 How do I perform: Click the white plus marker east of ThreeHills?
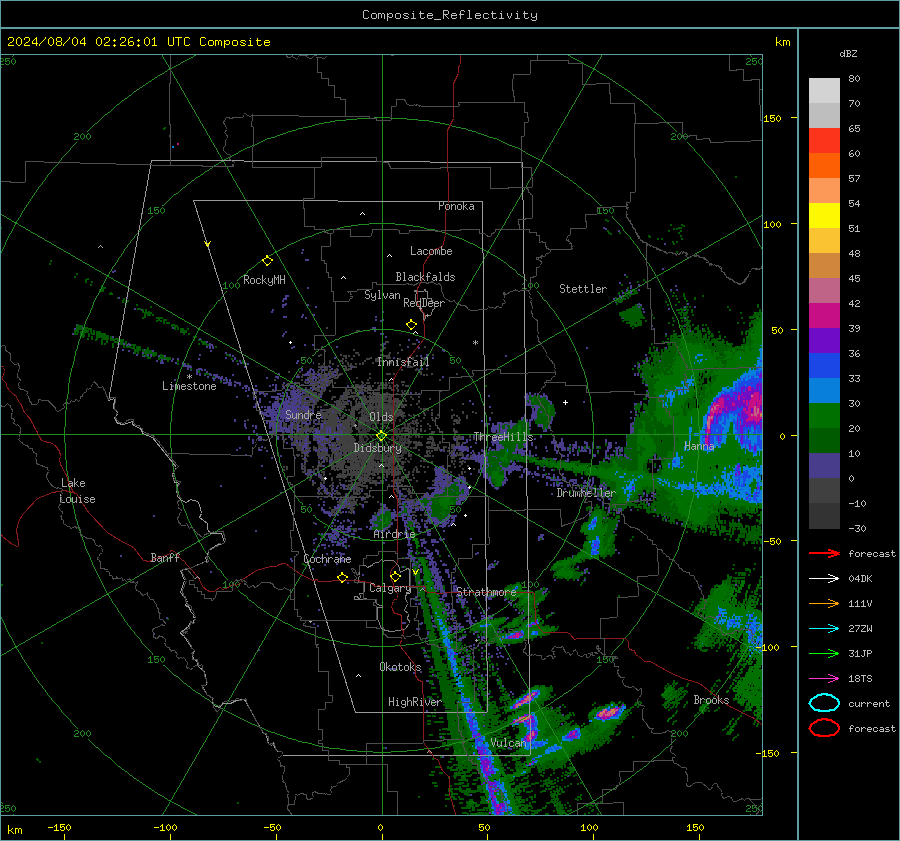point(565,402)
